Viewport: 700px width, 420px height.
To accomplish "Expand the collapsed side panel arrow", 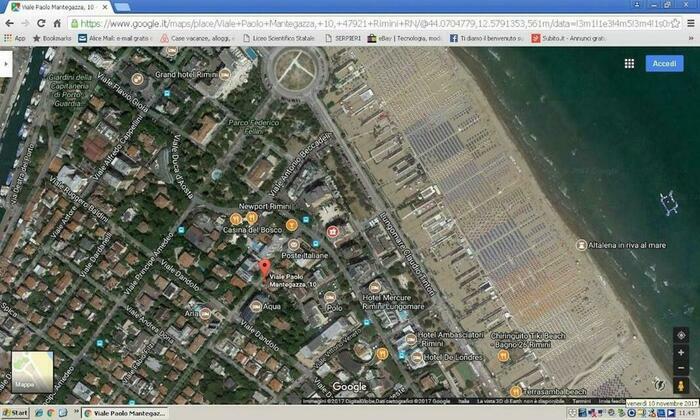I will tap(6, 64).
